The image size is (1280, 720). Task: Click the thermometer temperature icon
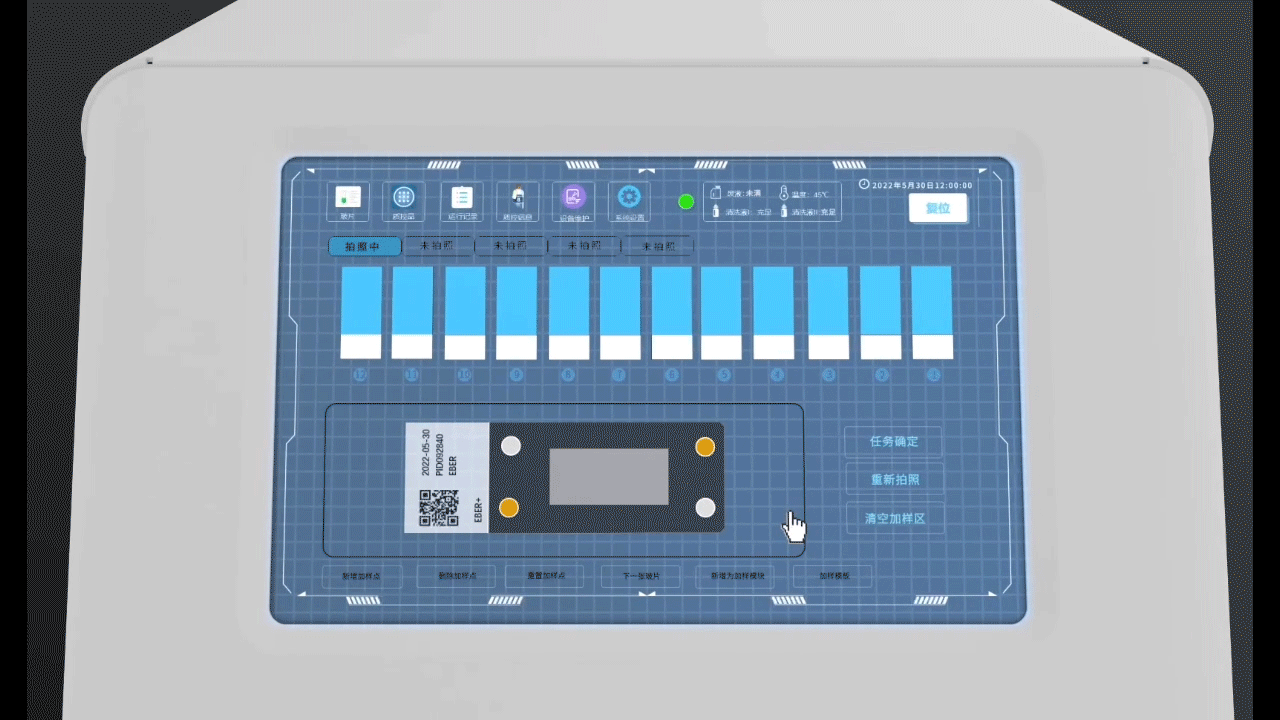tap(784, 193)
